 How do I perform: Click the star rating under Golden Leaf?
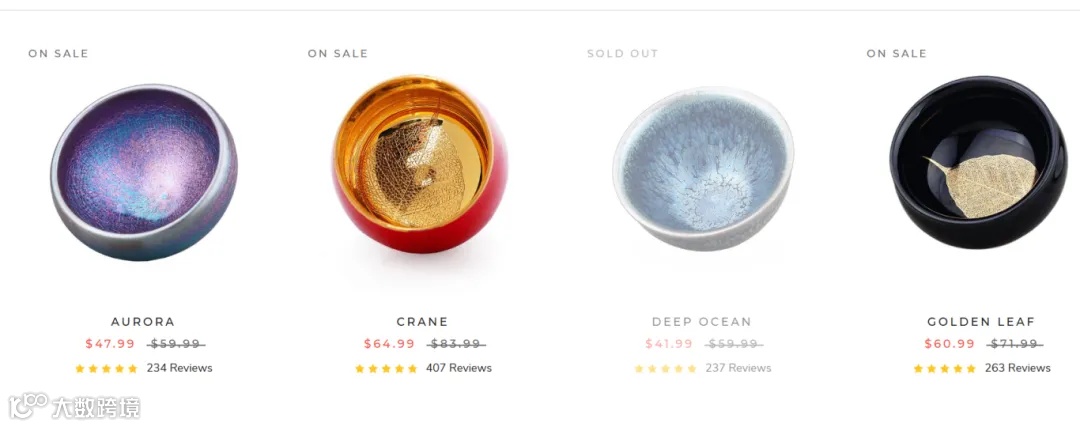[944, 368]
